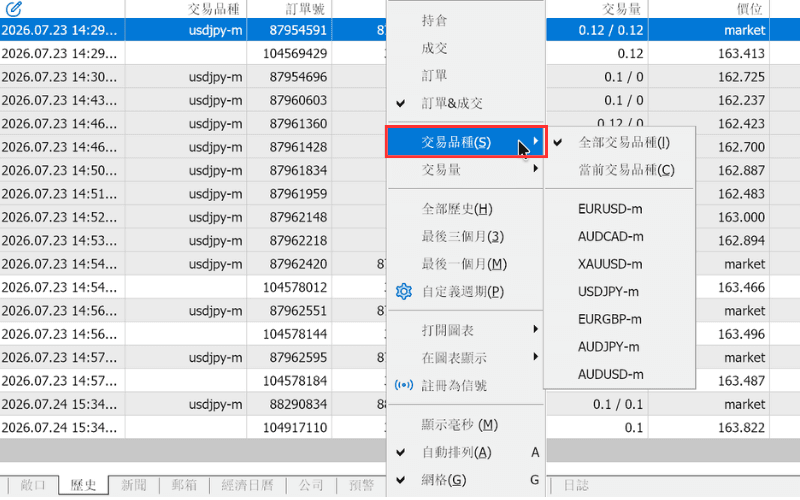Select 成交 in context menu
The height and width of the screenshot is (500, 800).
[x=434, y=48]
